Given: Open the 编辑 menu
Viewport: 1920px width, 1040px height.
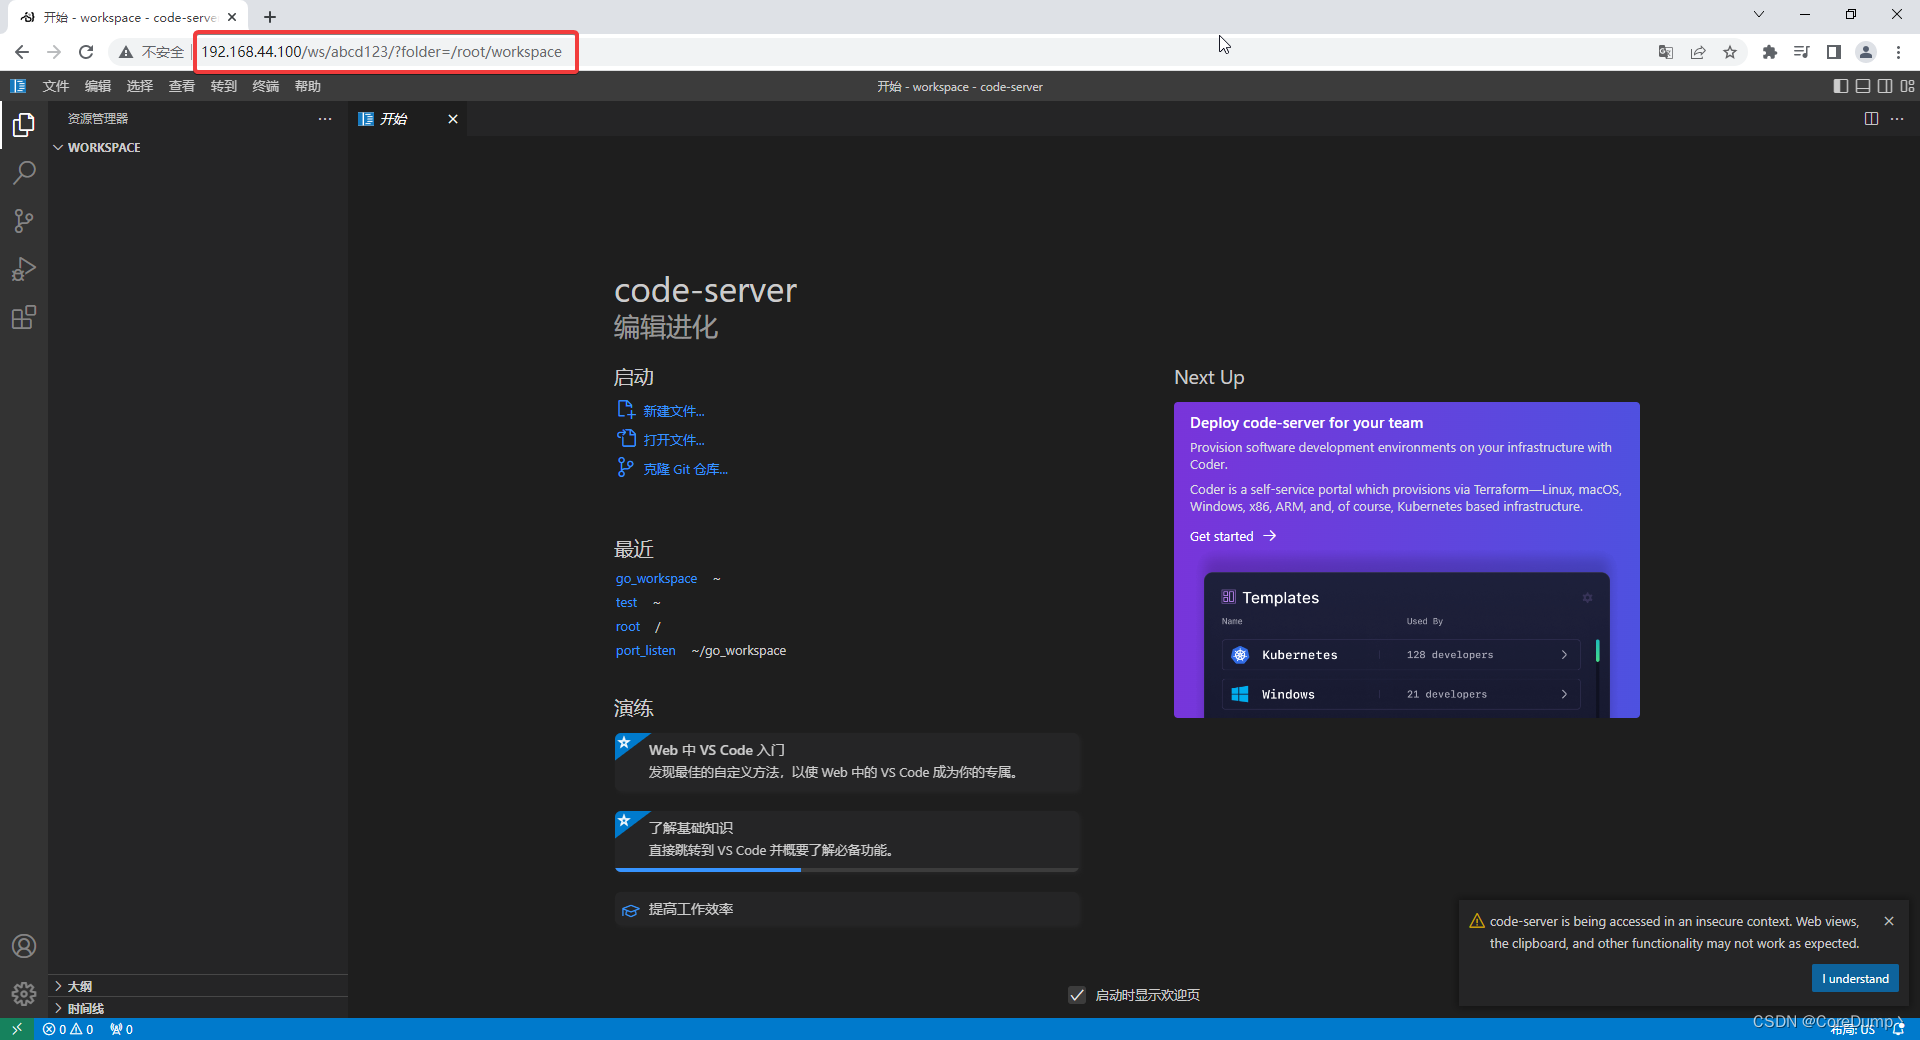Looking at the screenshot, I should coord(98,86).
